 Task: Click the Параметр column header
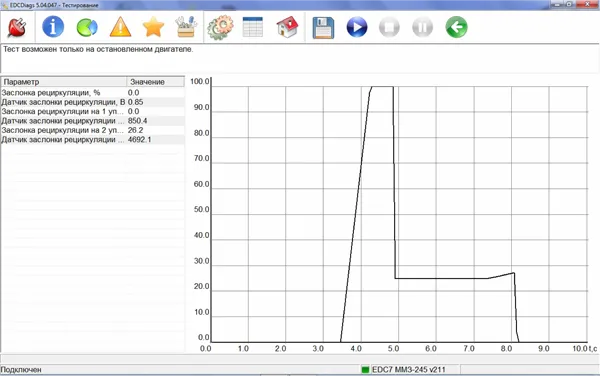pyautogui.click(x=64, y=82)
